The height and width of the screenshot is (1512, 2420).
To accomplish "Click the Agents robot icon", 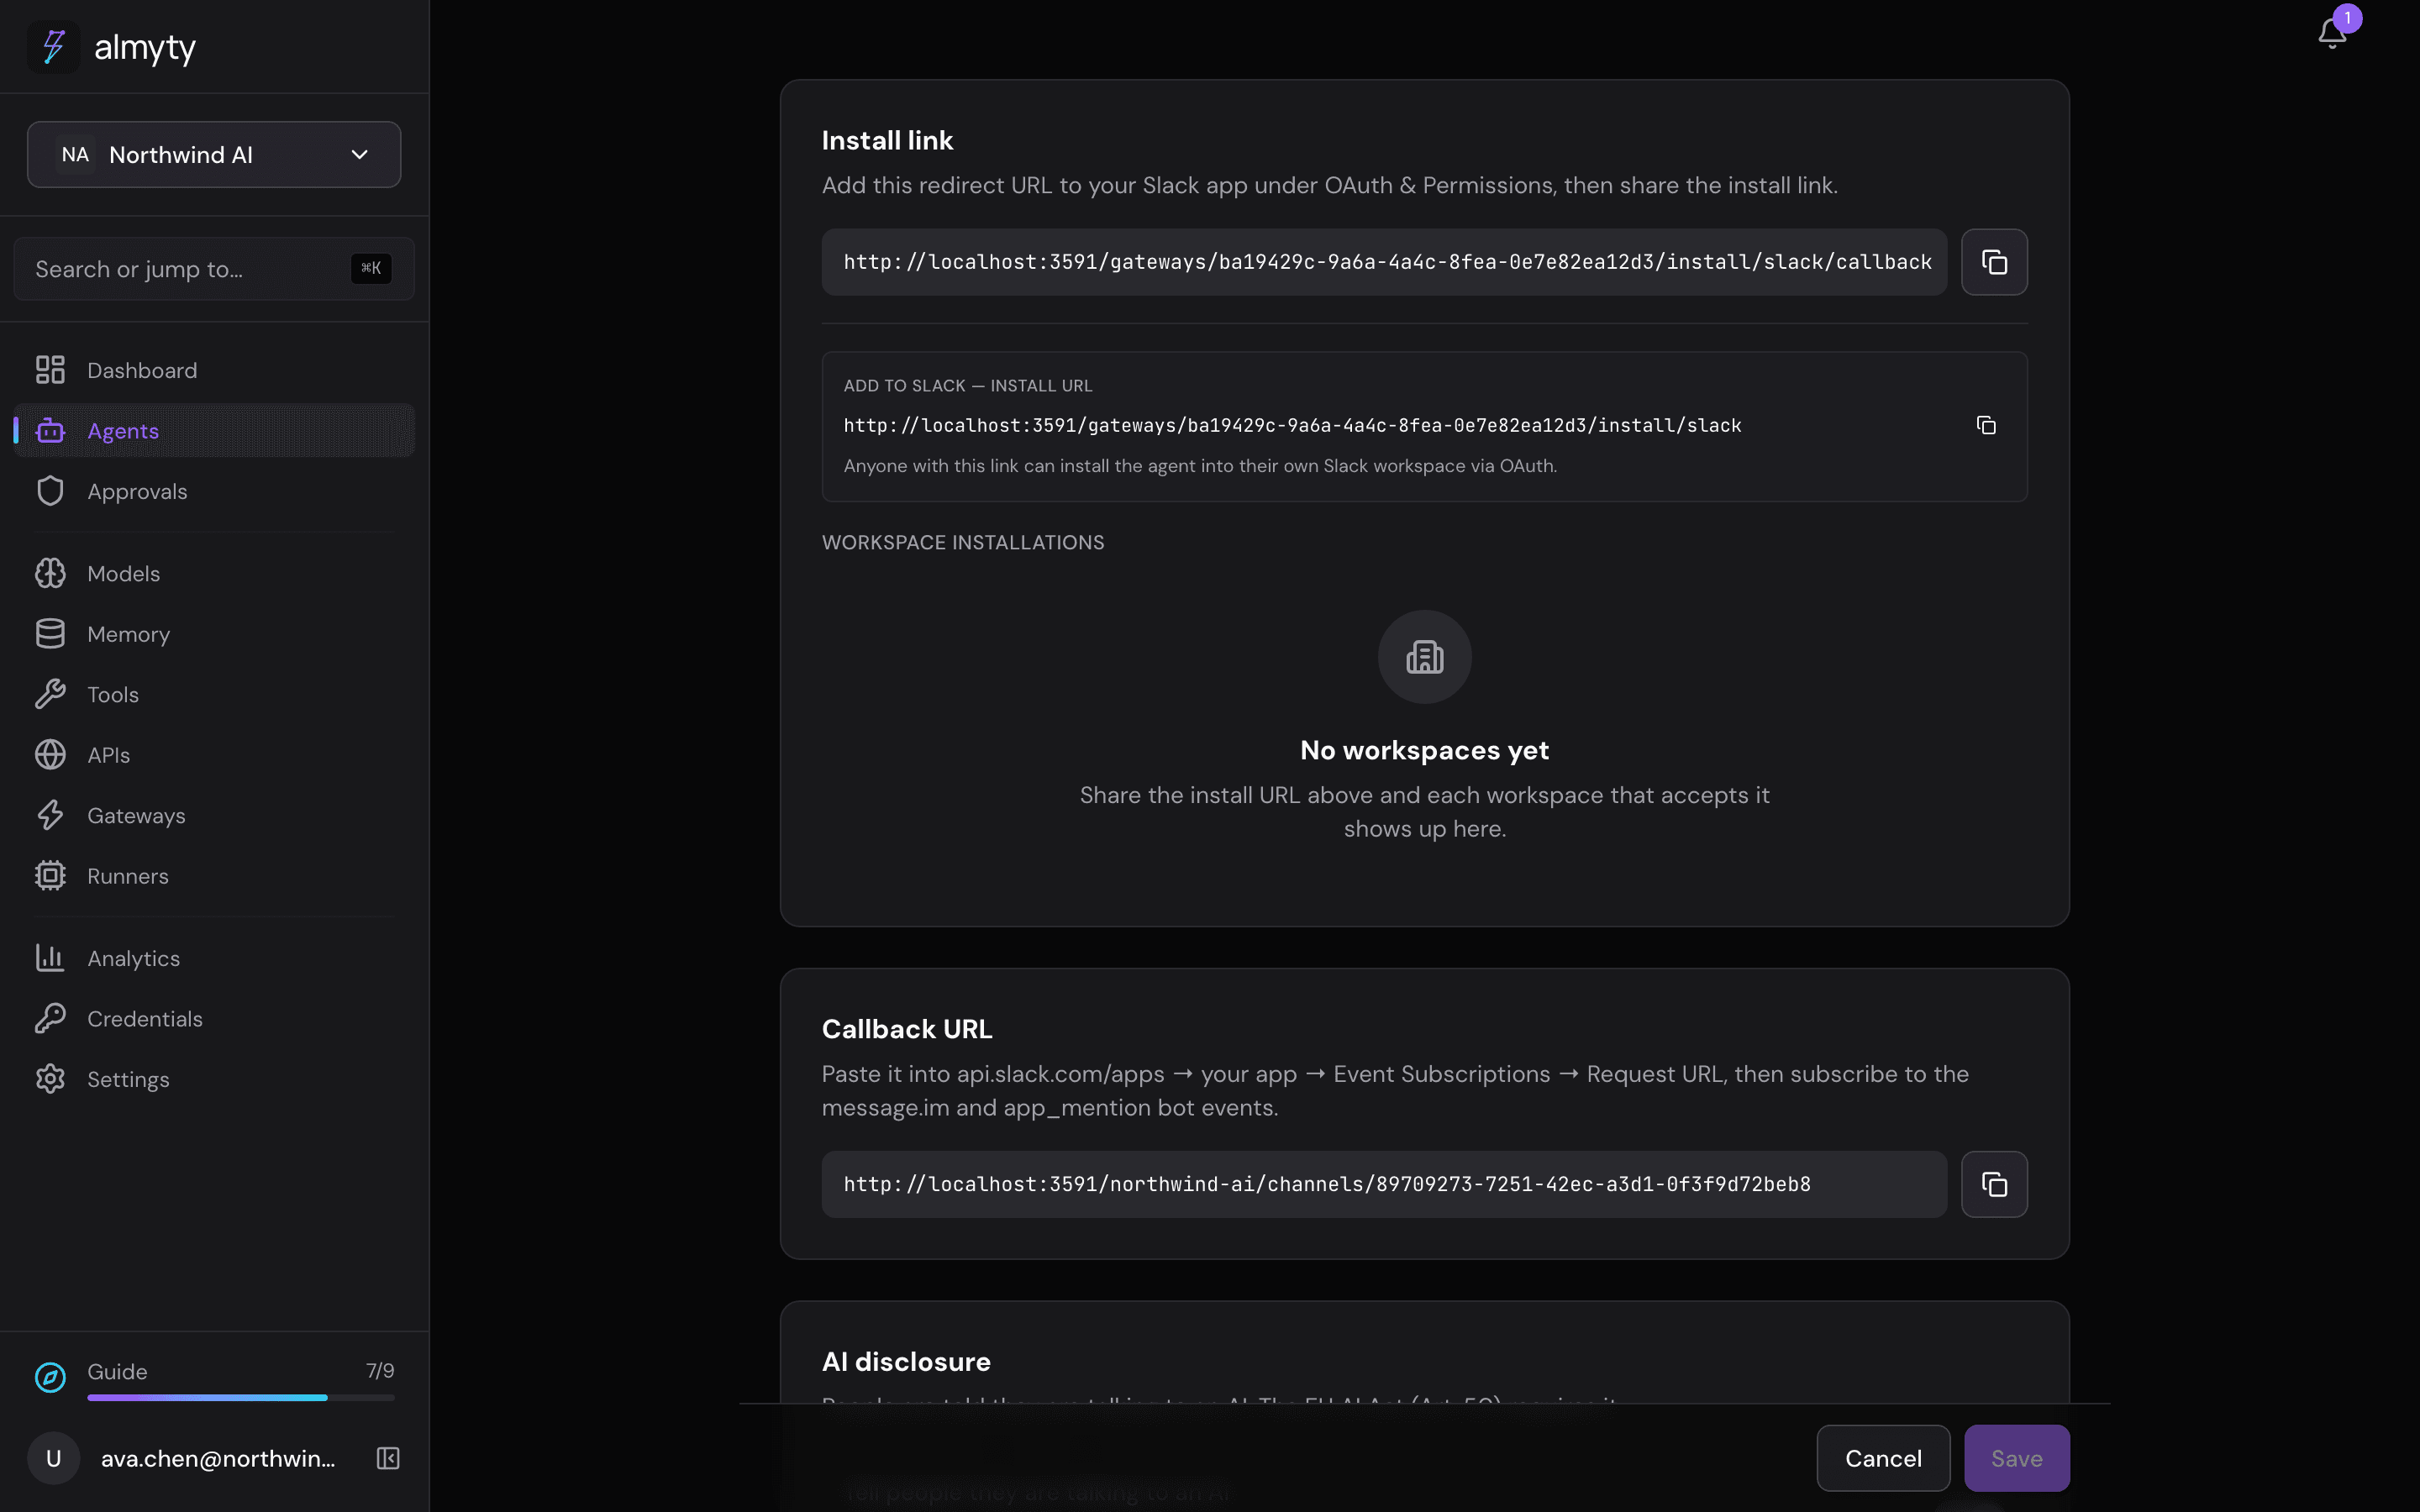I will click(50, 431).
